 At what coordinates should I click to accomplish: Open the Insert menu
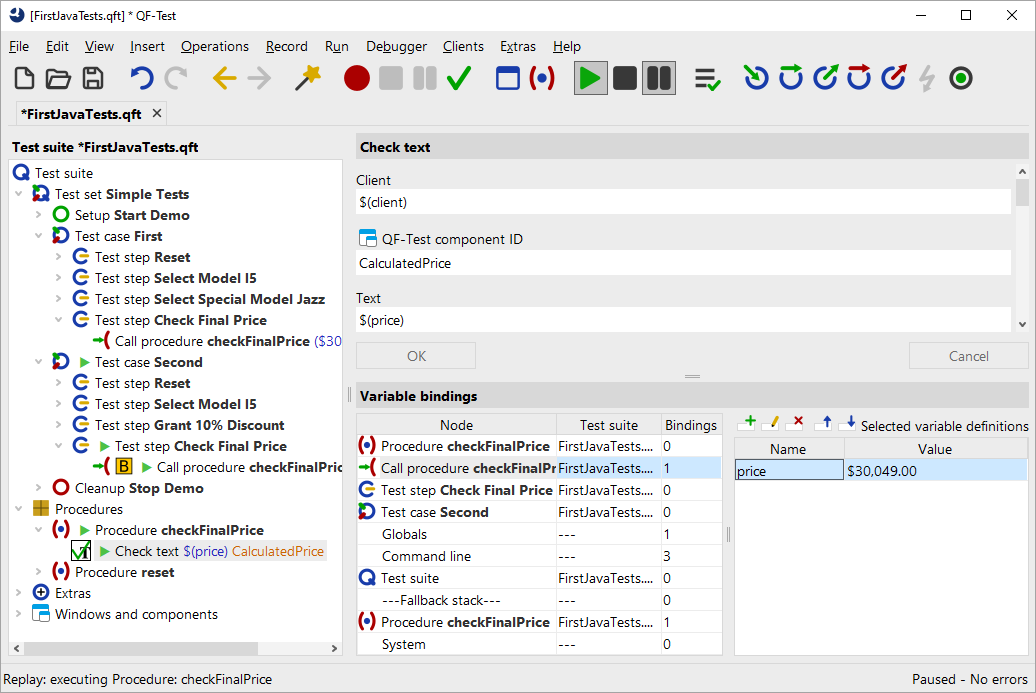[x=147, y=46]
